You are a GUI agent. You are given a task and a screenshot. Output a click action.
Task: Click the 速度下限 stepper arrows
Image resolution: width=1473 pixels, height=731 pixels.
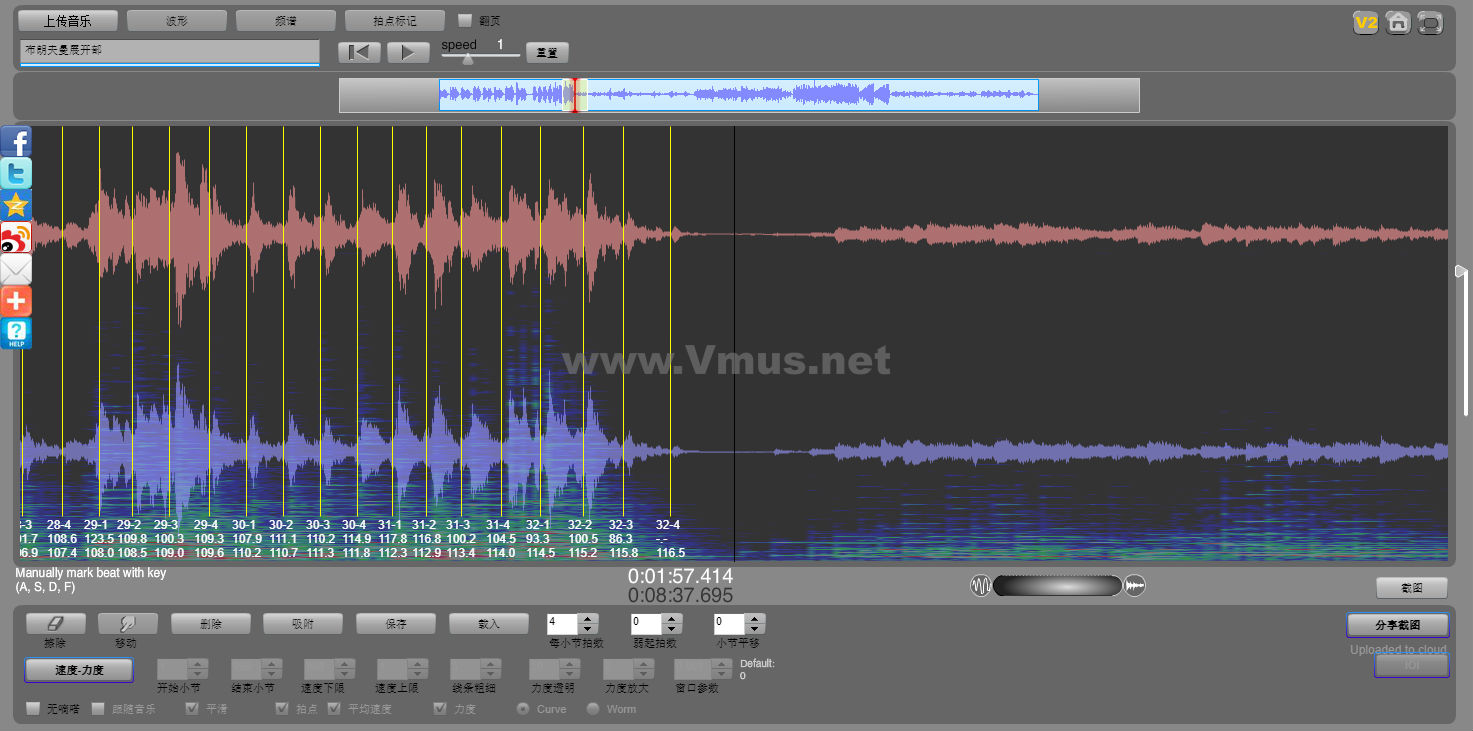[x=344, y=669]
